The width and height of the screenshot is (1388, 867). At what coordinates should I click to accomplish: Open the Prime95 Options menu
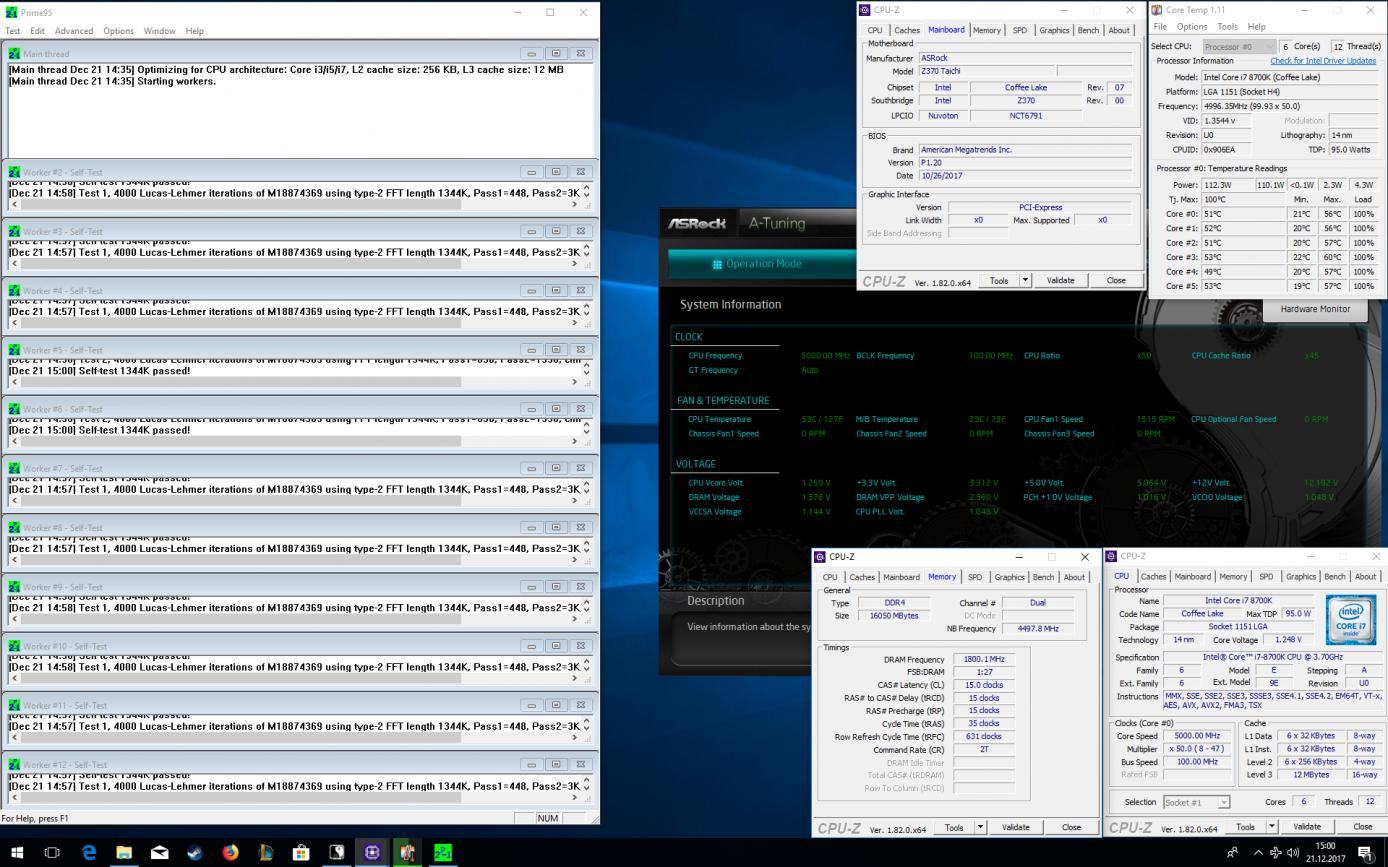pos(118,31)
